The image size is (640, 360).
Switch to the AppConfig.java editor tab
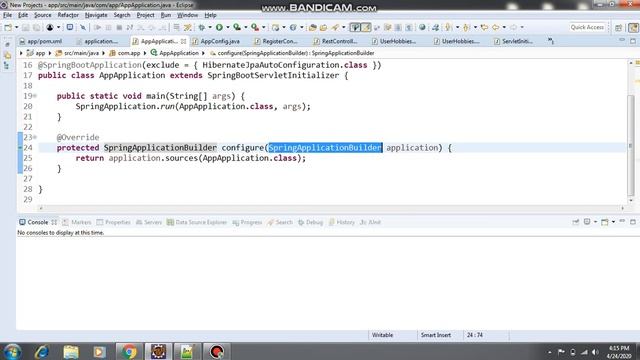point(216,41)
